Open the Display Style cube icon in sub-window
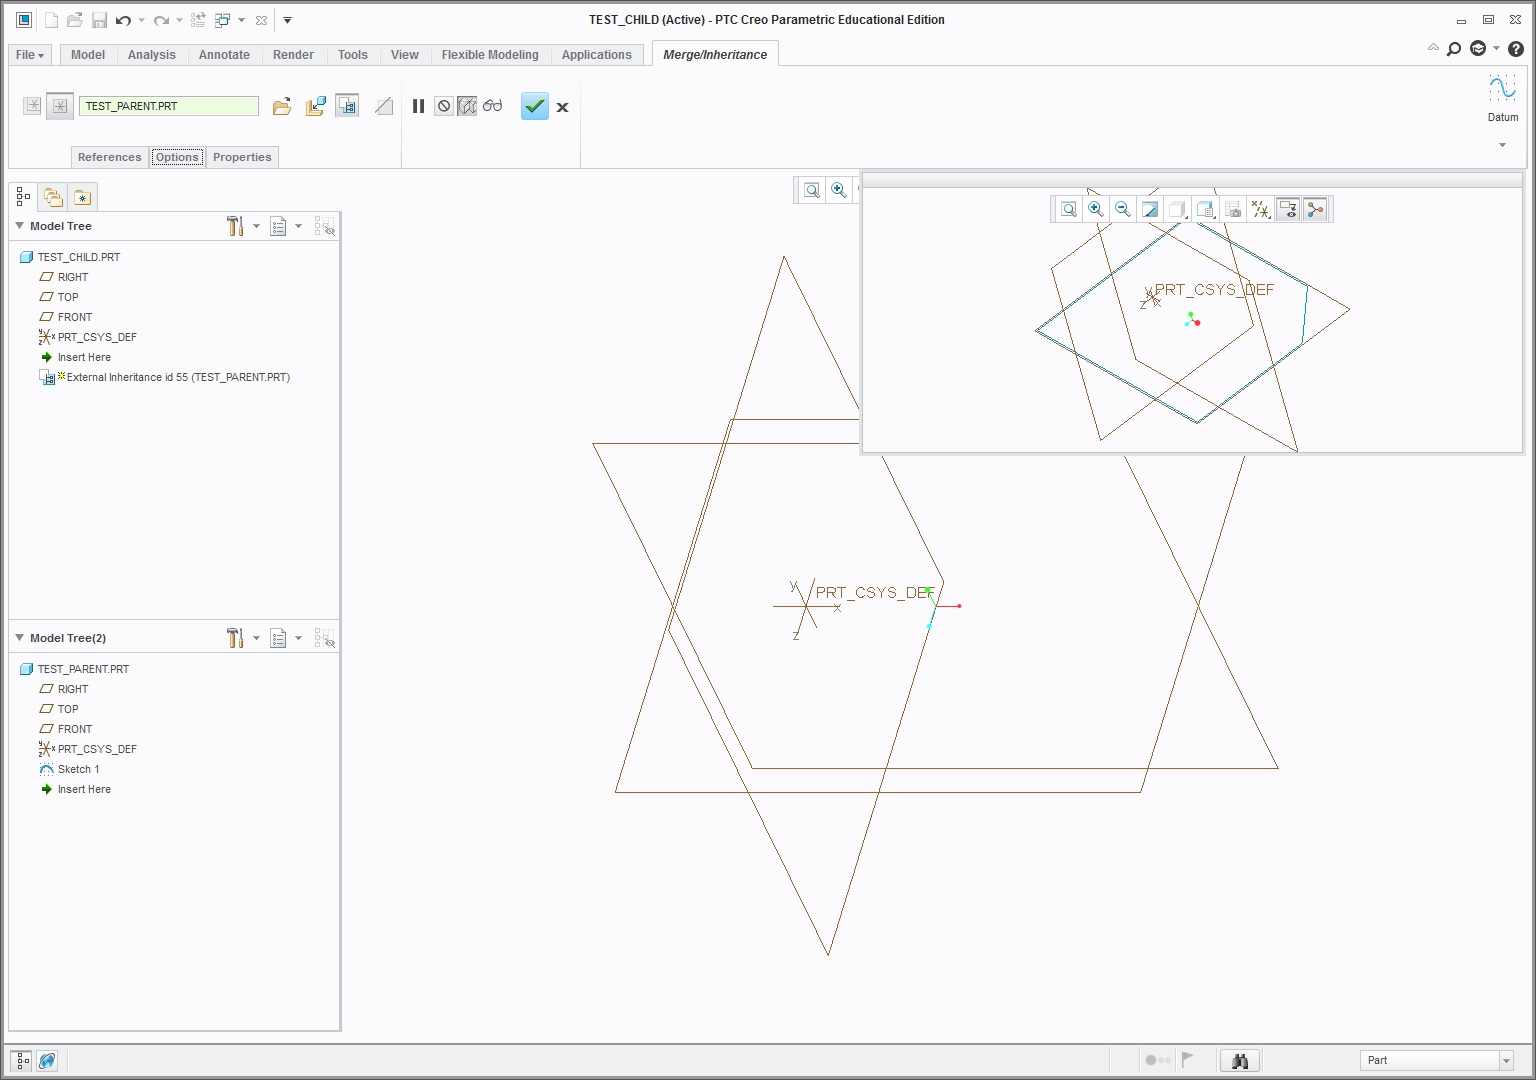This screenshot has width=1536, height=1080. [1177, 209]
